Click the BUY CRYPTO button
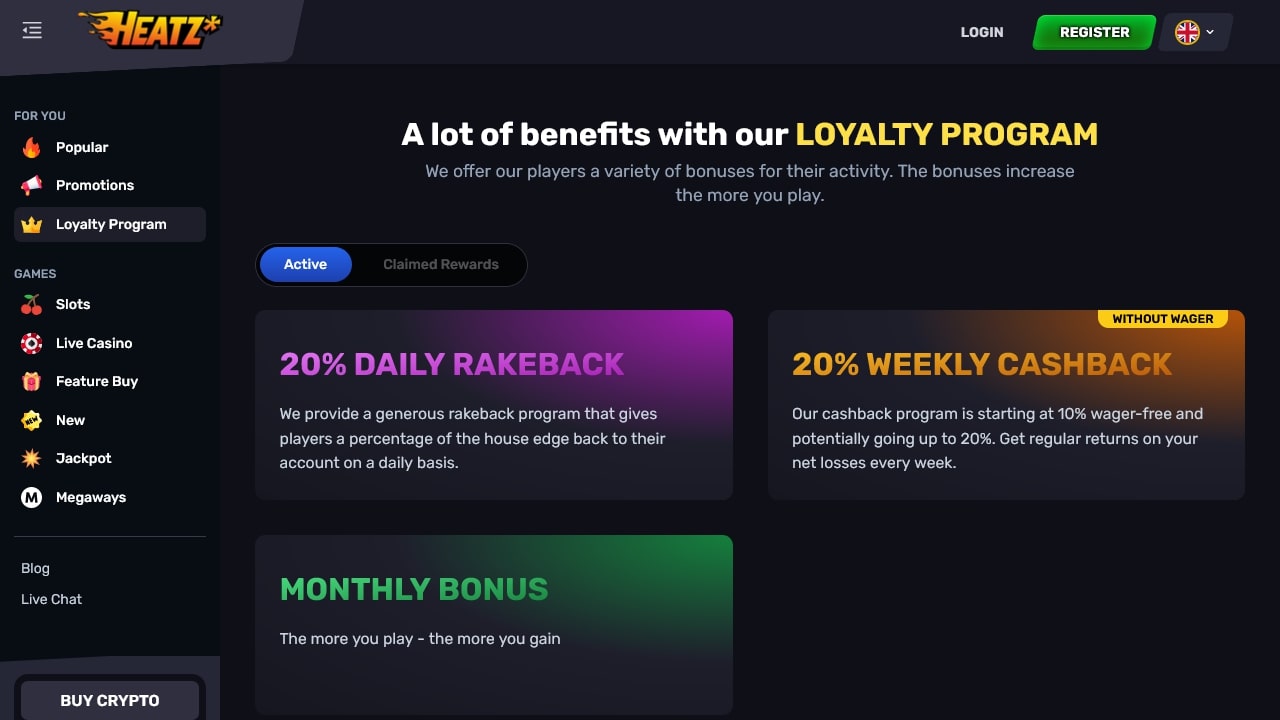Screen dimensions: 1280x720 tap(110, 700)
